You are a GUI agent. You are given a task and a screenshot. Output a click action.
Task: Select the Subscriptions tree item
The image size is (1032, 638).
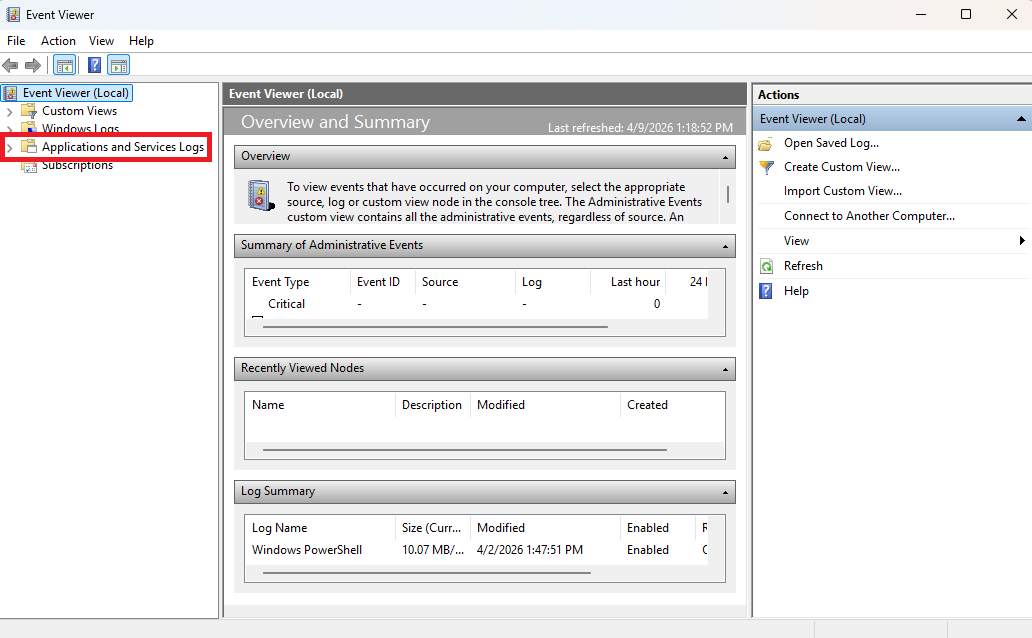[78, 166]
